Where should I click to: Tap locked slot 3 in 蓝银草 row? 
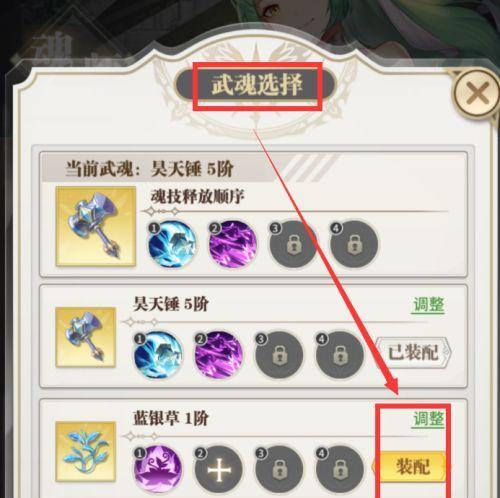click(x=279, y=469)
